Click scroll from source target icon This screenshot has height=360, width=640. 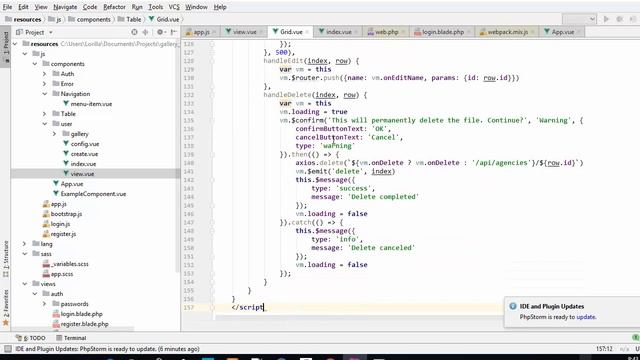point(134,32)
